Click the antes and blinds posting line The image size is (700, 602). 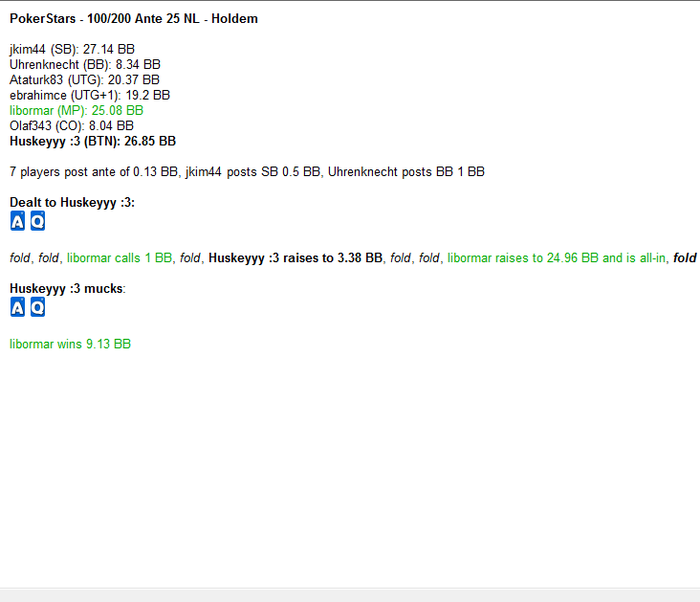247,172
